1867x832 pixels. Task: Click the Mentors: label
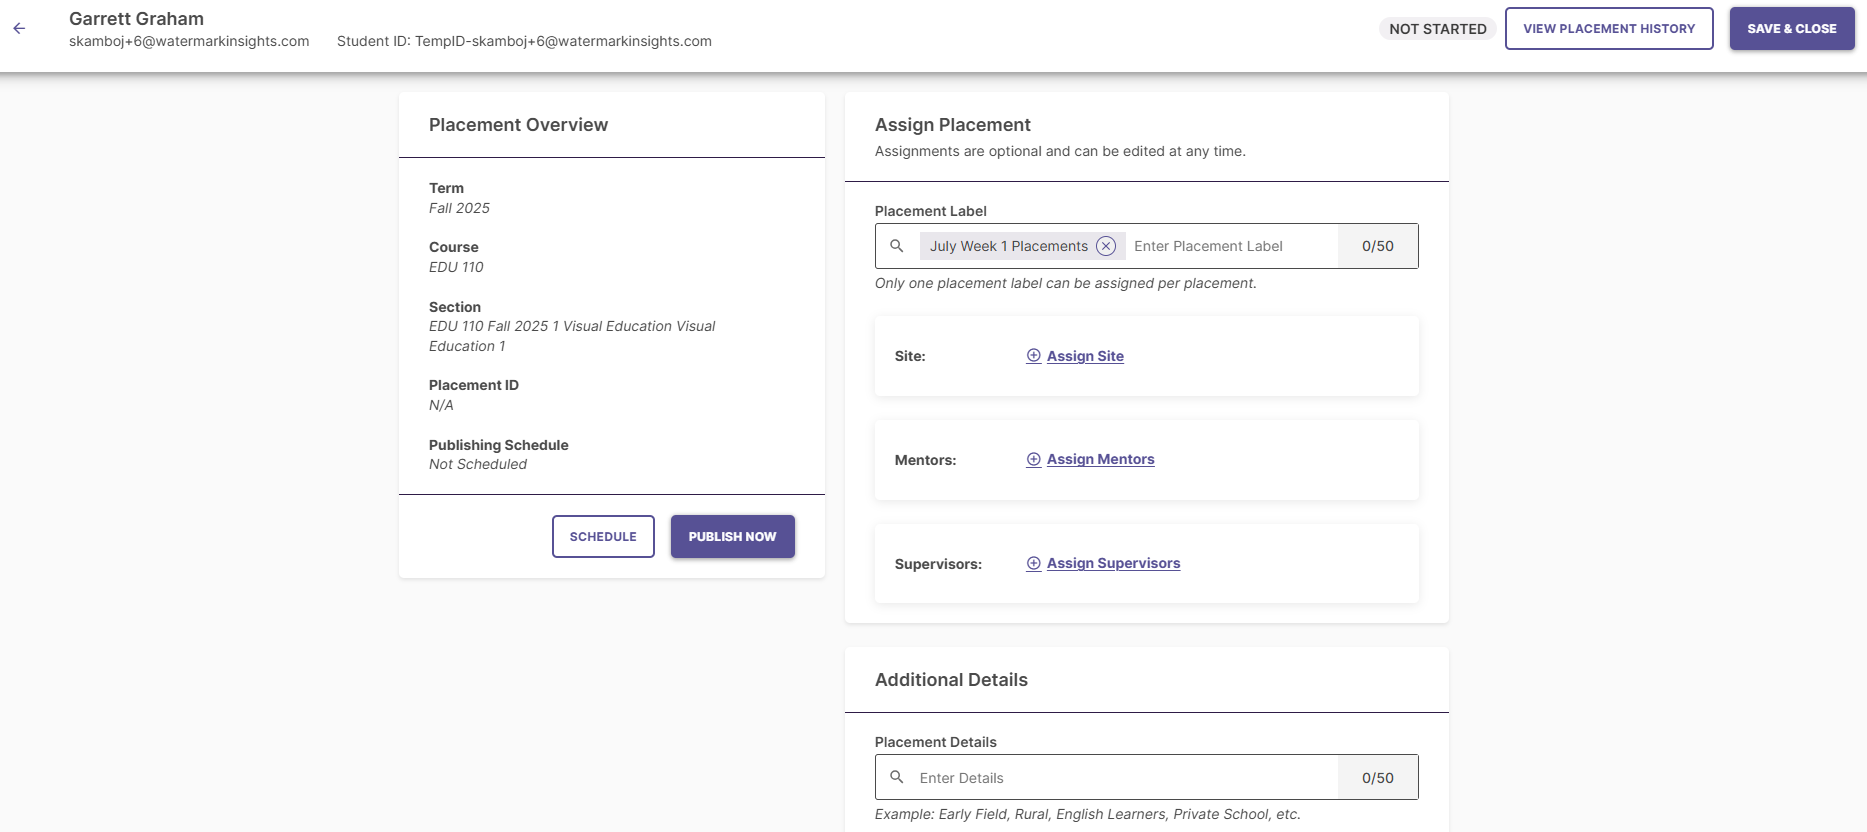(x=925, y=460)
